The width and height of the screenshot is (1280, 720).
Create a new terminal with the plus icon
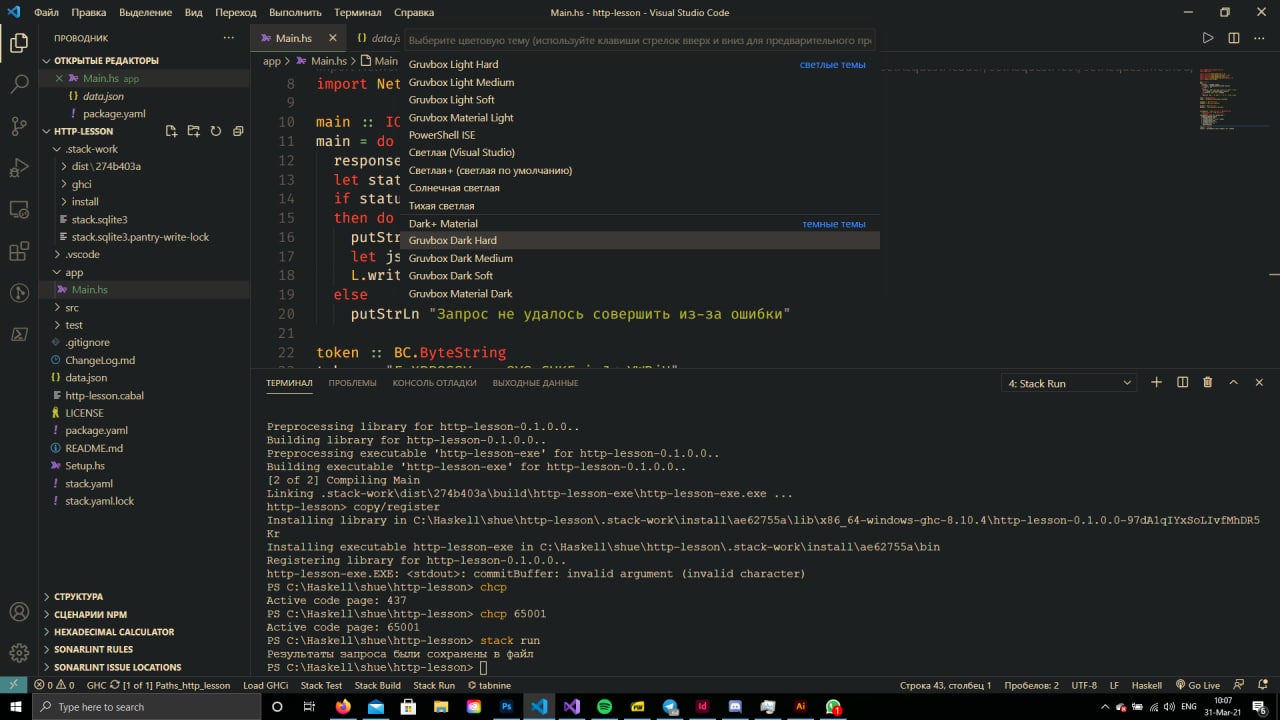[x=1157, y=383]
